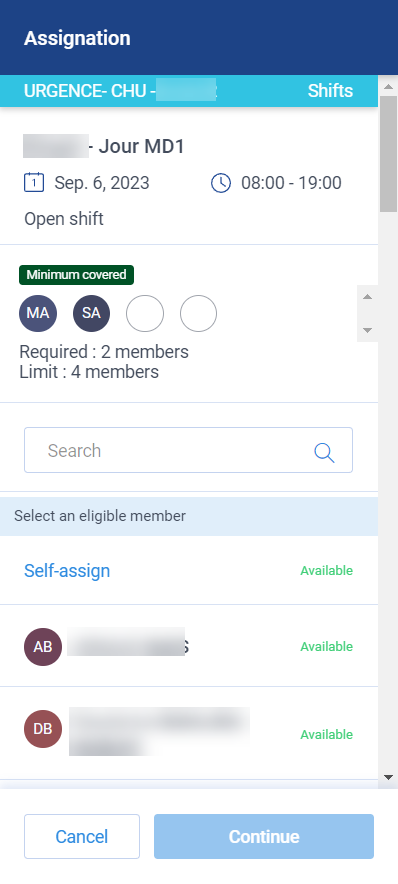The image size is (398, 884).
Task: Click the DB member avatar
Action: click(43, 729)
